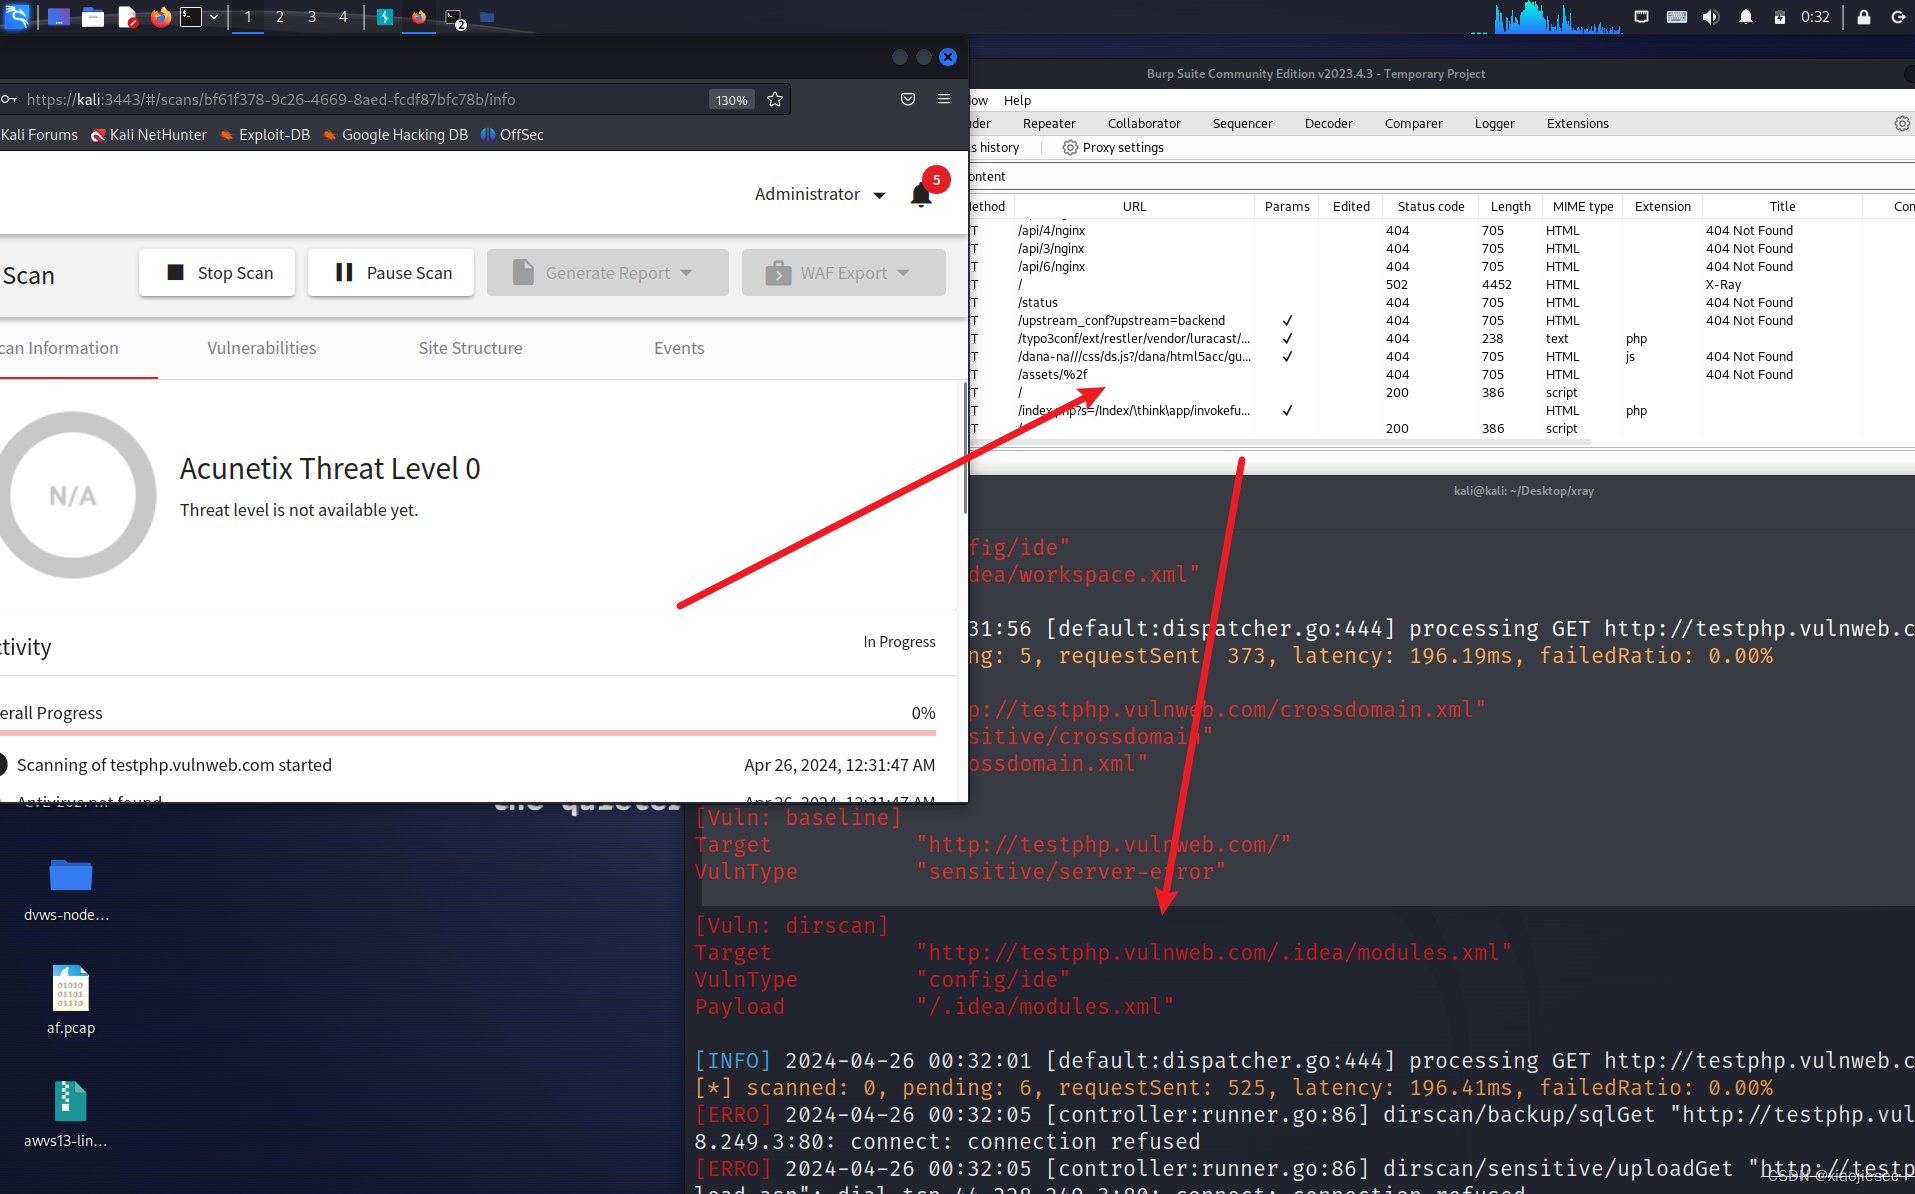Open terminal emulator launcher in panel
1915x1194 pixels.
click(191, 17)
